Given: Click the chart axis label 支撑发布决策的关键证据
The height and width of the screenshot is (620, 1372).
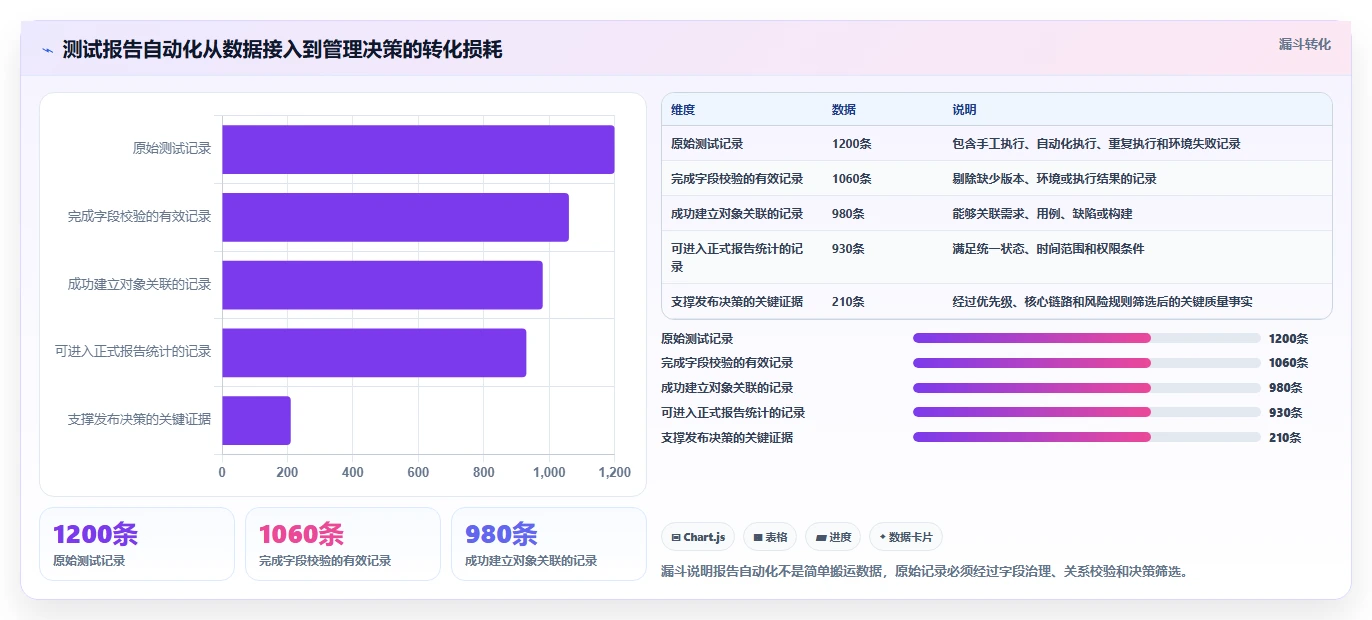Looking at the screenshot, I should [x=140, y=420].
